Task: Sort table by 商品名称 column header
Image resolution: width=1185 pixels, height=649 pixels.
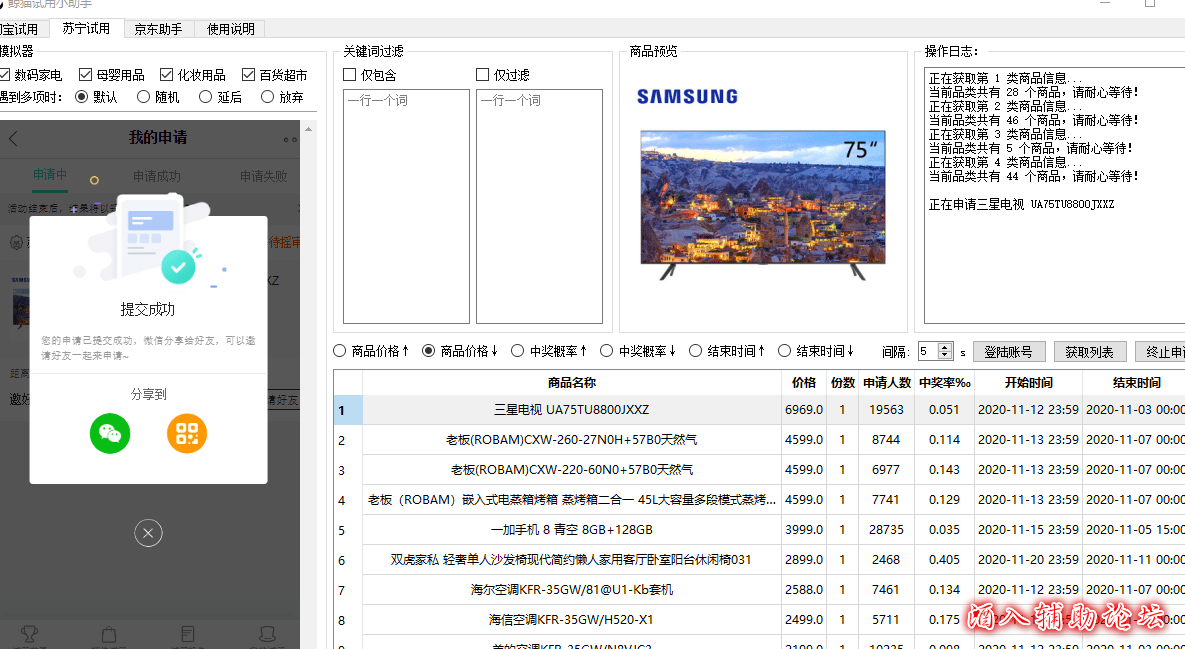Action: click(572, 382)
